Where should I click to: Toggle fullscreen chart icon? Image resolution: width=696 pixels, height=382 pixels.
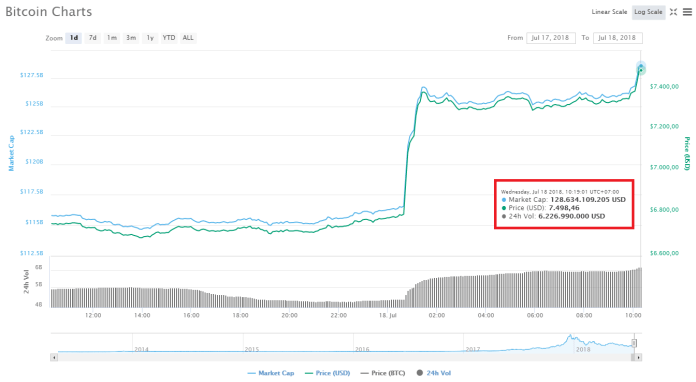click(x=673, y=12)
